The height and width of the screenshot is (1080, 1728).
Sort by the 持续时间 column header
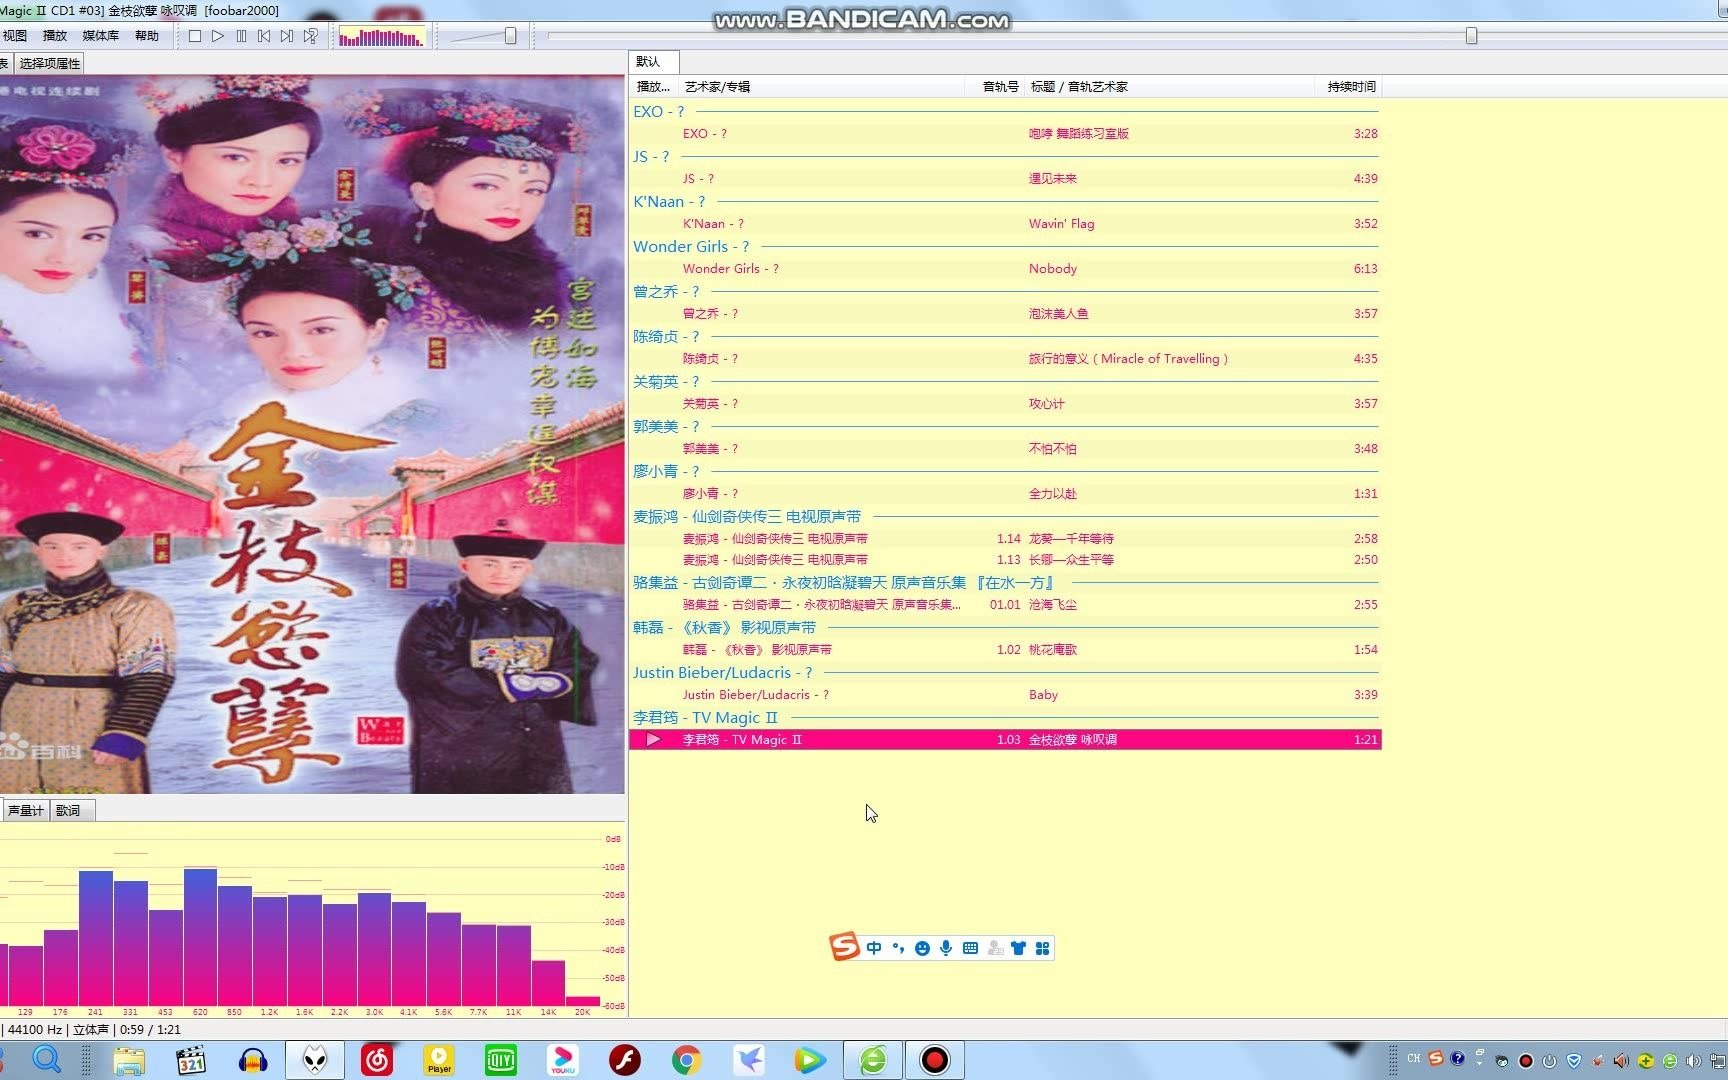1349,87
